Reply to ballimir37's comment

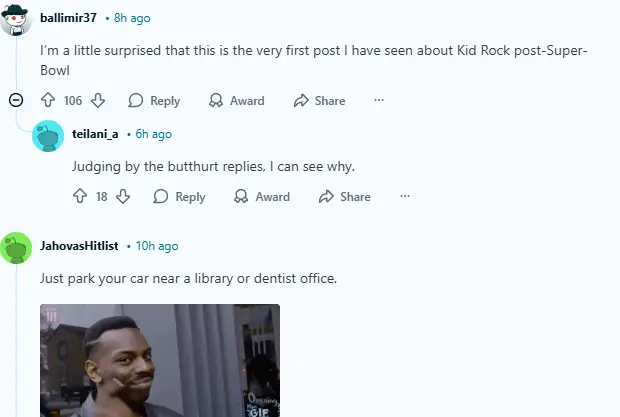[x=154, y=100]
